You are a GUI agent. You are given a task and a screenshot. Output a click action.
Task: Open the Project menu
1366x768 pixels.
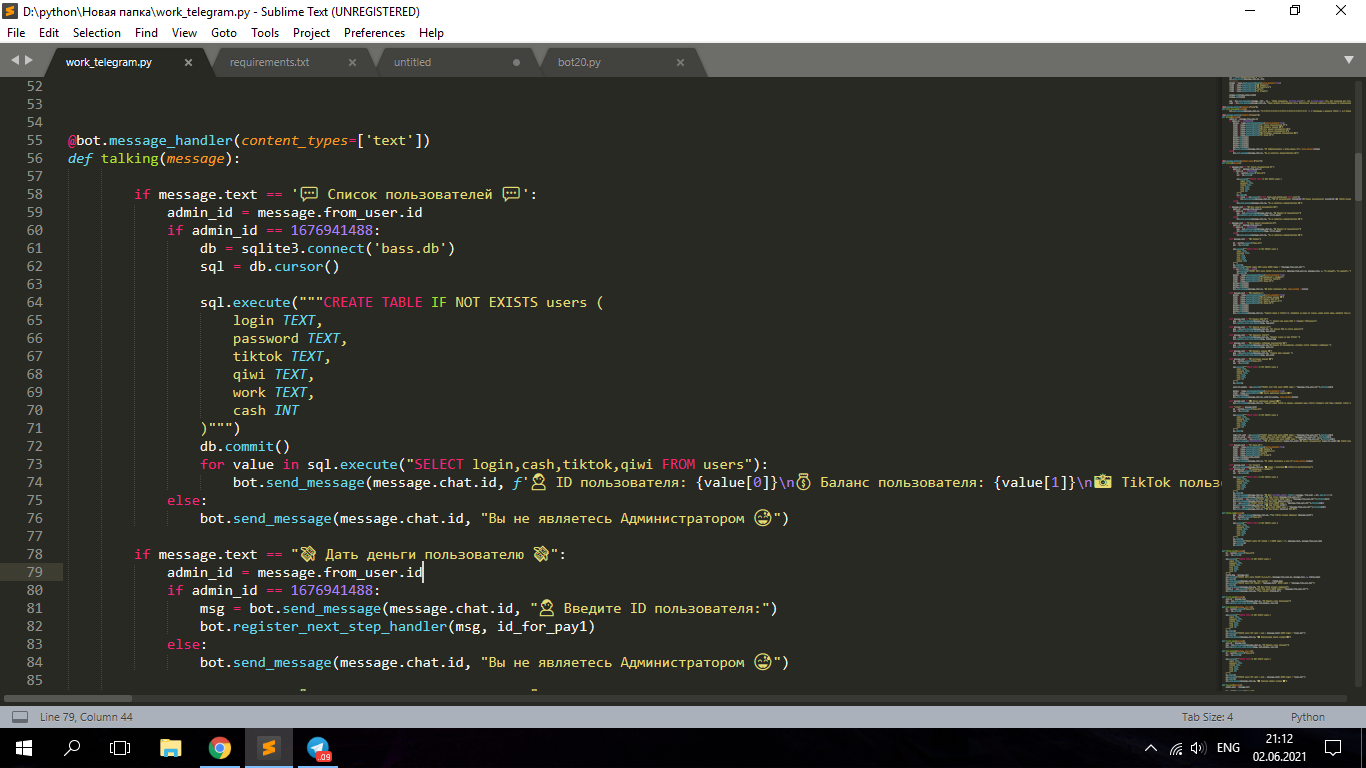(311, 32)
